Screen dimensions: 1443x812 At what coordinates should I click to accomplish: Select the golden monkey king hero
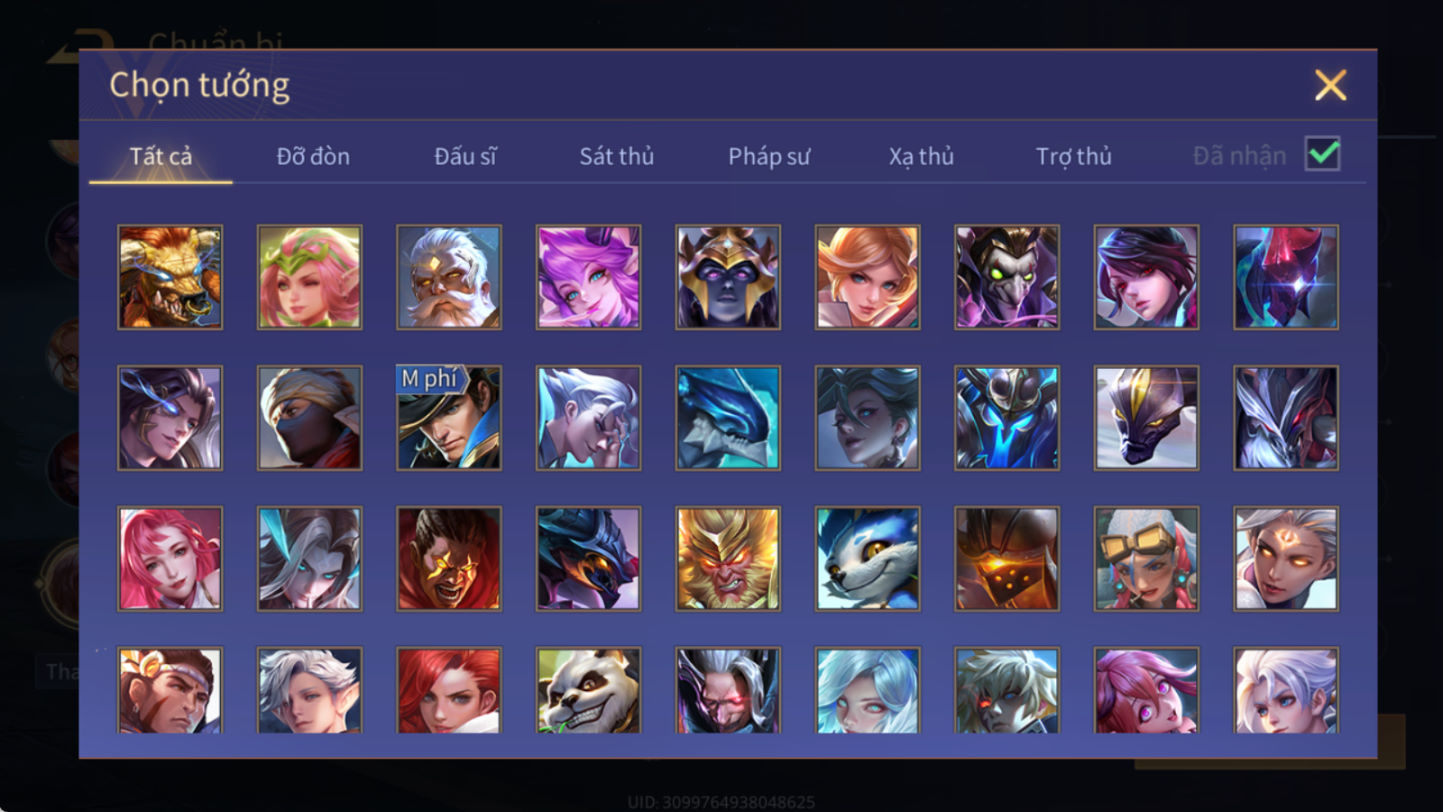tap(728, 559)
